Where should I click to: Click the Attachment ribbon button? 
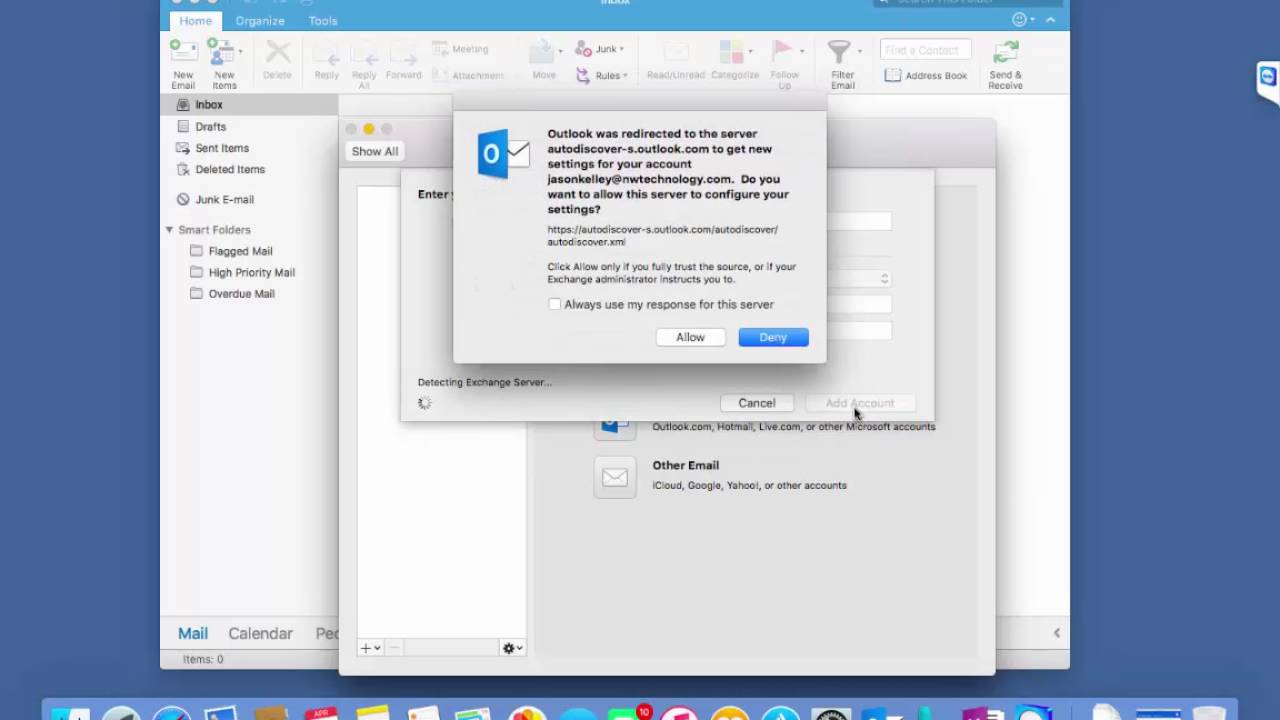tap(468, 75)
